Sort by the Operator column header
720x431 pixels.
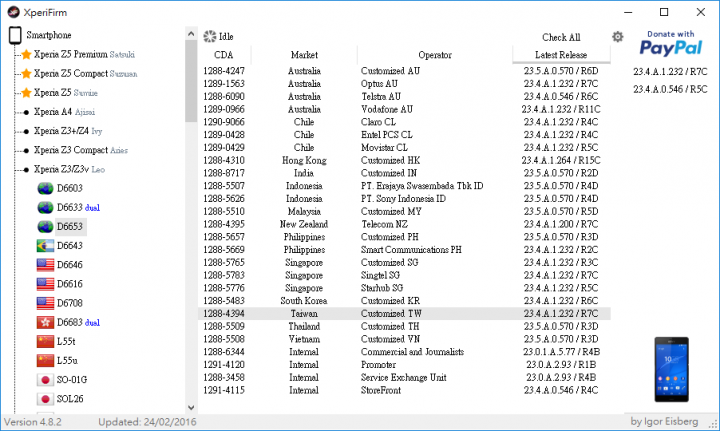click(x=435, y=55)
